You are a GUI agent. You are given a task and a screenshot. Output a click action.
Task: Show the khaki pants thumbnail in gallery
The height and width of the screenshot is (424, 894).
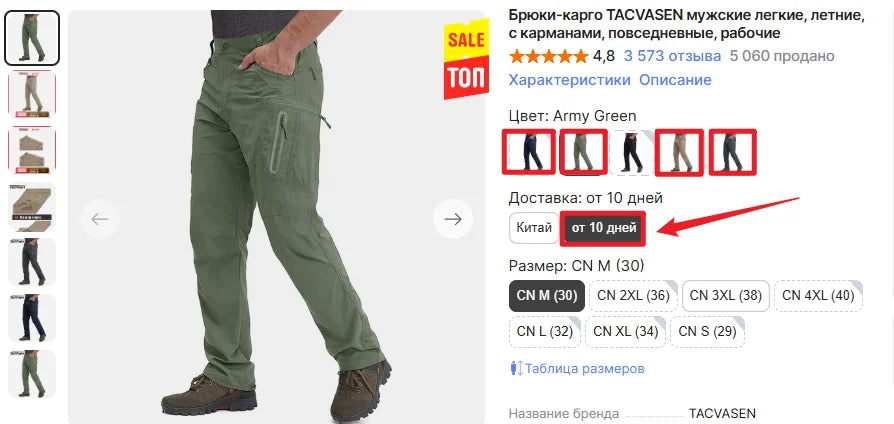[x=32, y=93]
